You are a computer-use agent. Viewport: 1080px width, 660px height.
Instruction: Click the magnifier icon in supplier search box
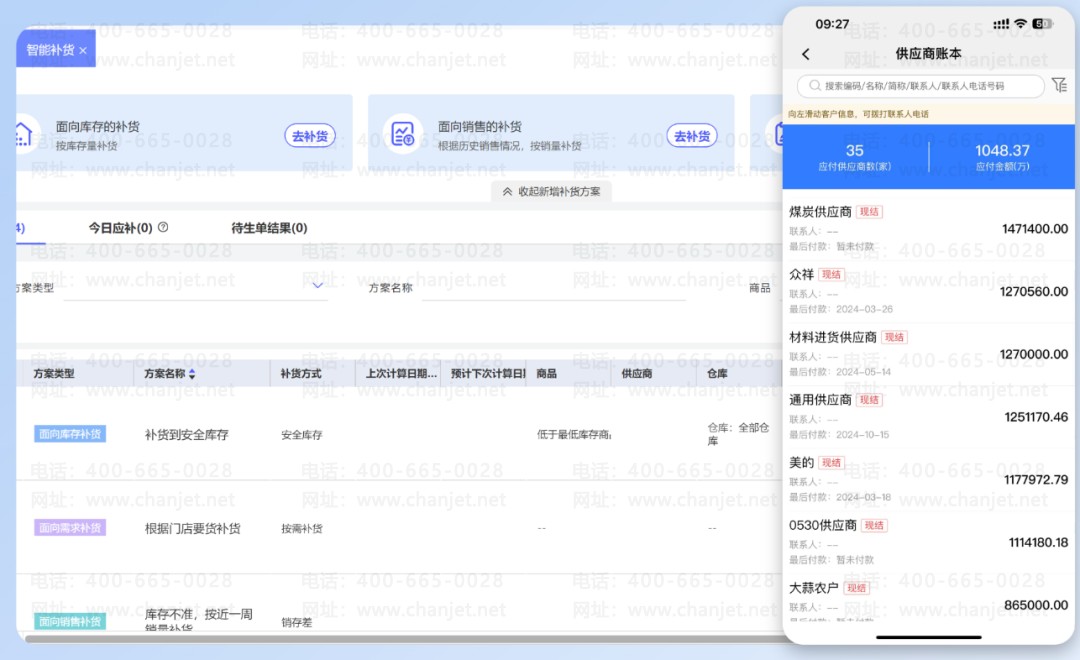[815, 86]
